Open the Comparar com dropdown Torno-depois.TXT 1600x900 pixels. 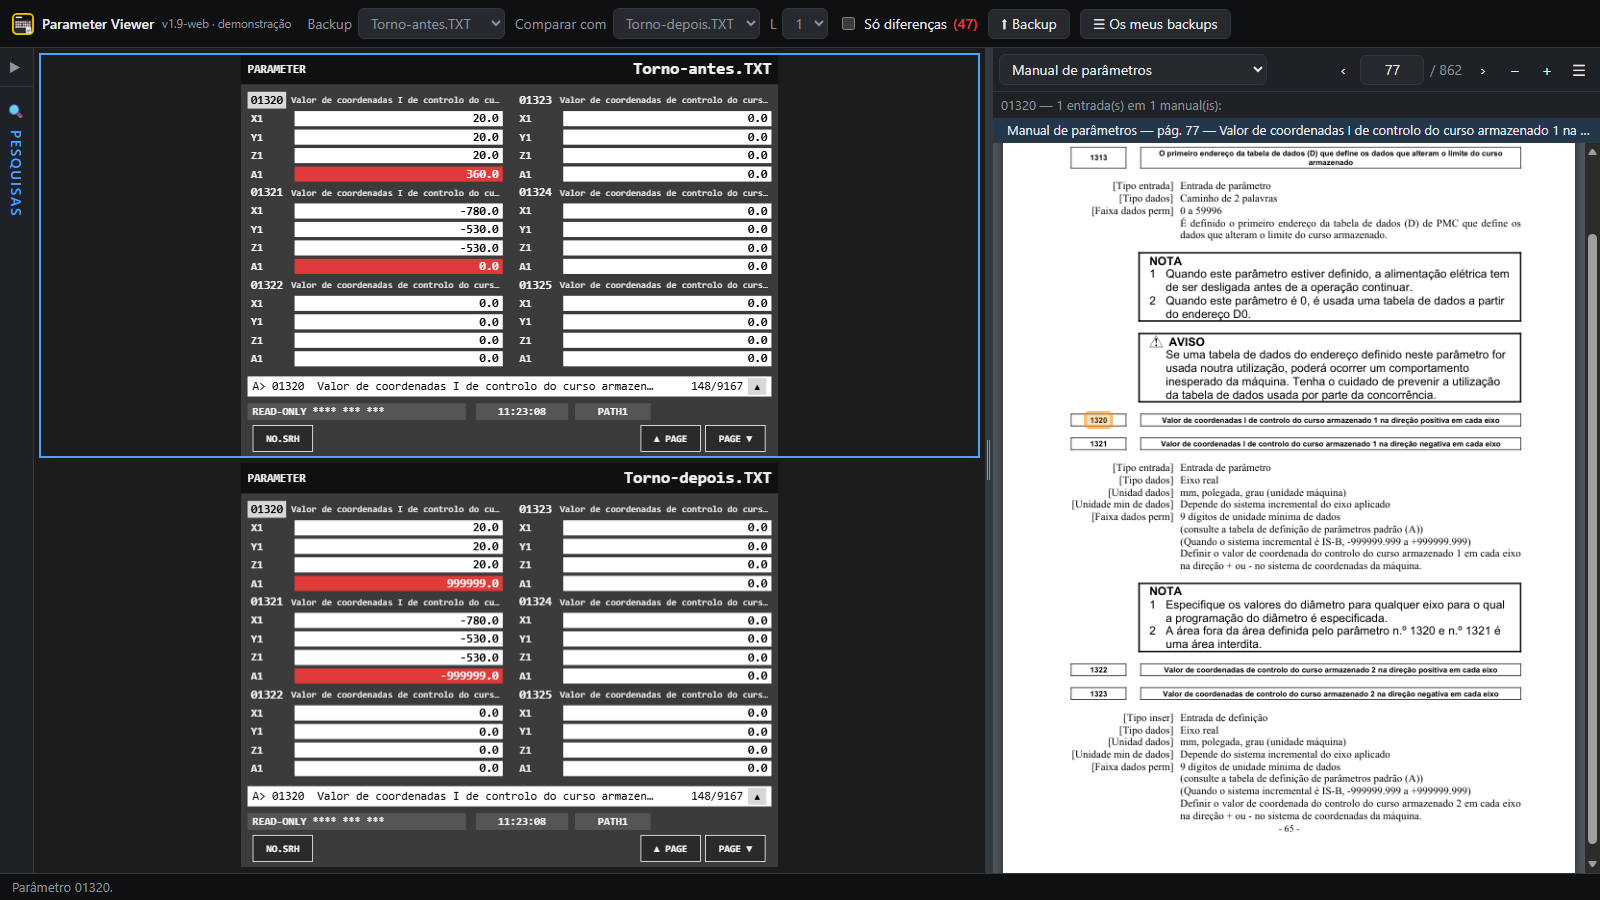688,24
